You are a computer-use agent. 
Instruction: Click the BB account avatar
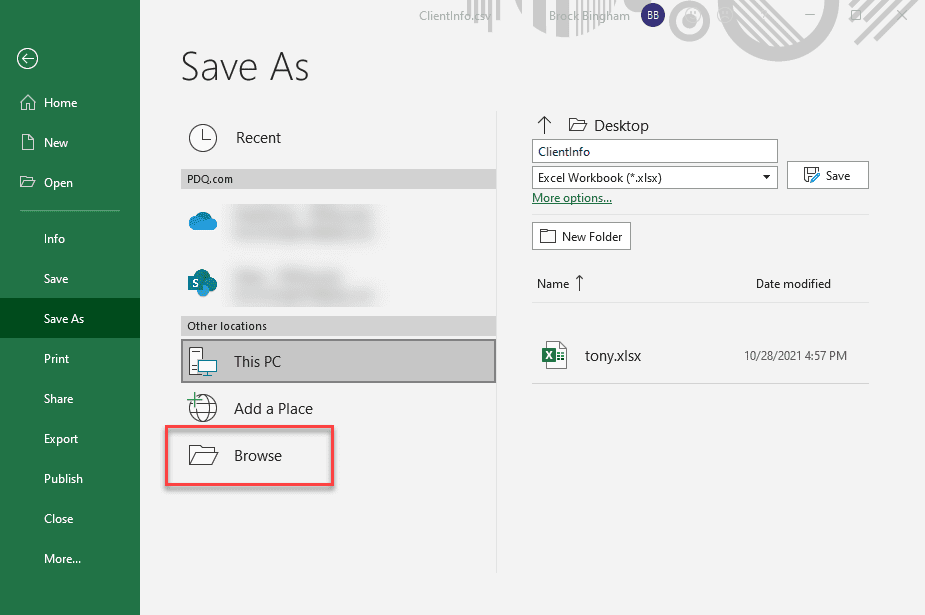[653, 15]
